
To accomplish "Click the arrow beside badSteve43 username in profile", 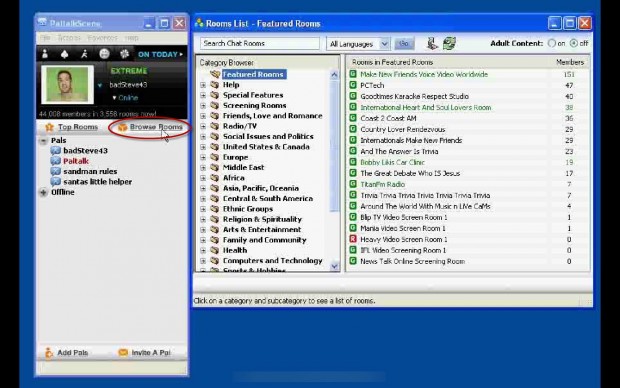I will click(100, 85).
